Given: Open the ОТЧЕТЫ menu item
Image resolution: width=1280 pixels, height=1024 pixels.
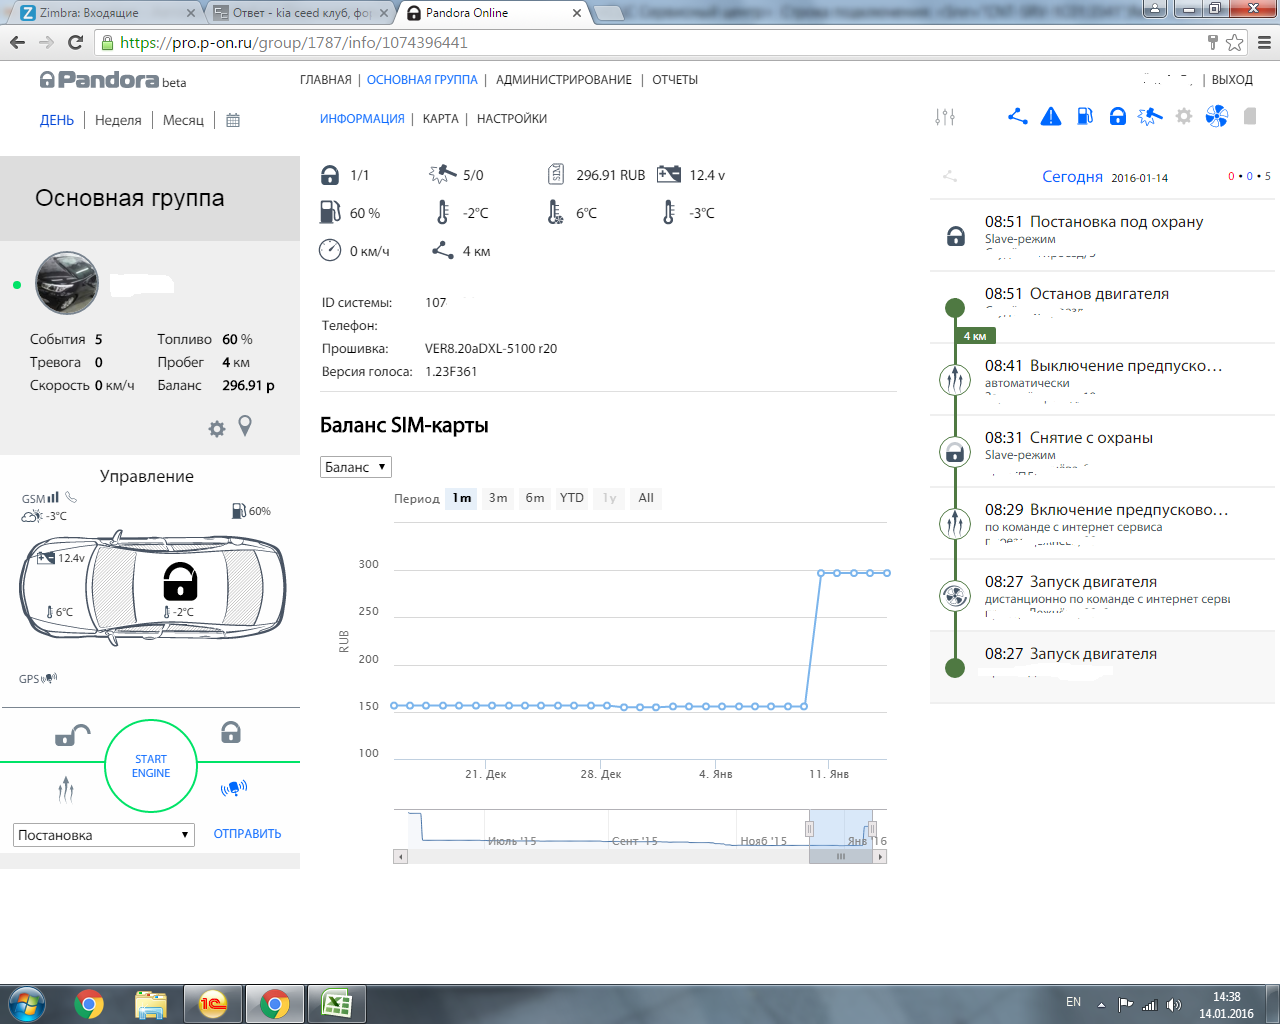Looking at the screenshot, I should tap(675, 80).
